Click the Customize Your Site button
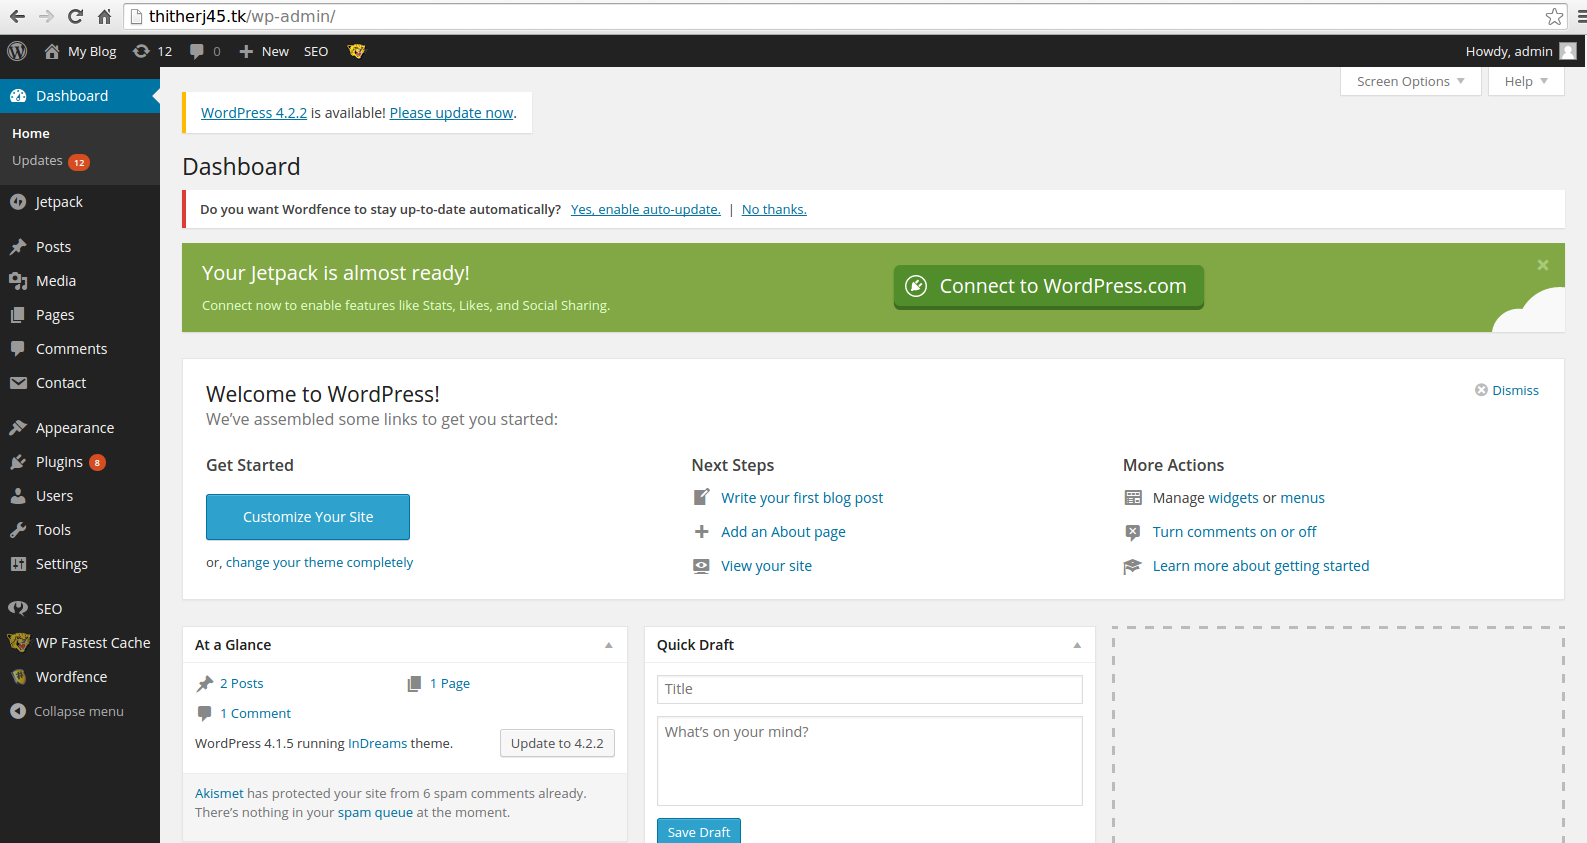This screenshot has width=1587, height=843. [x=308, y=517]
